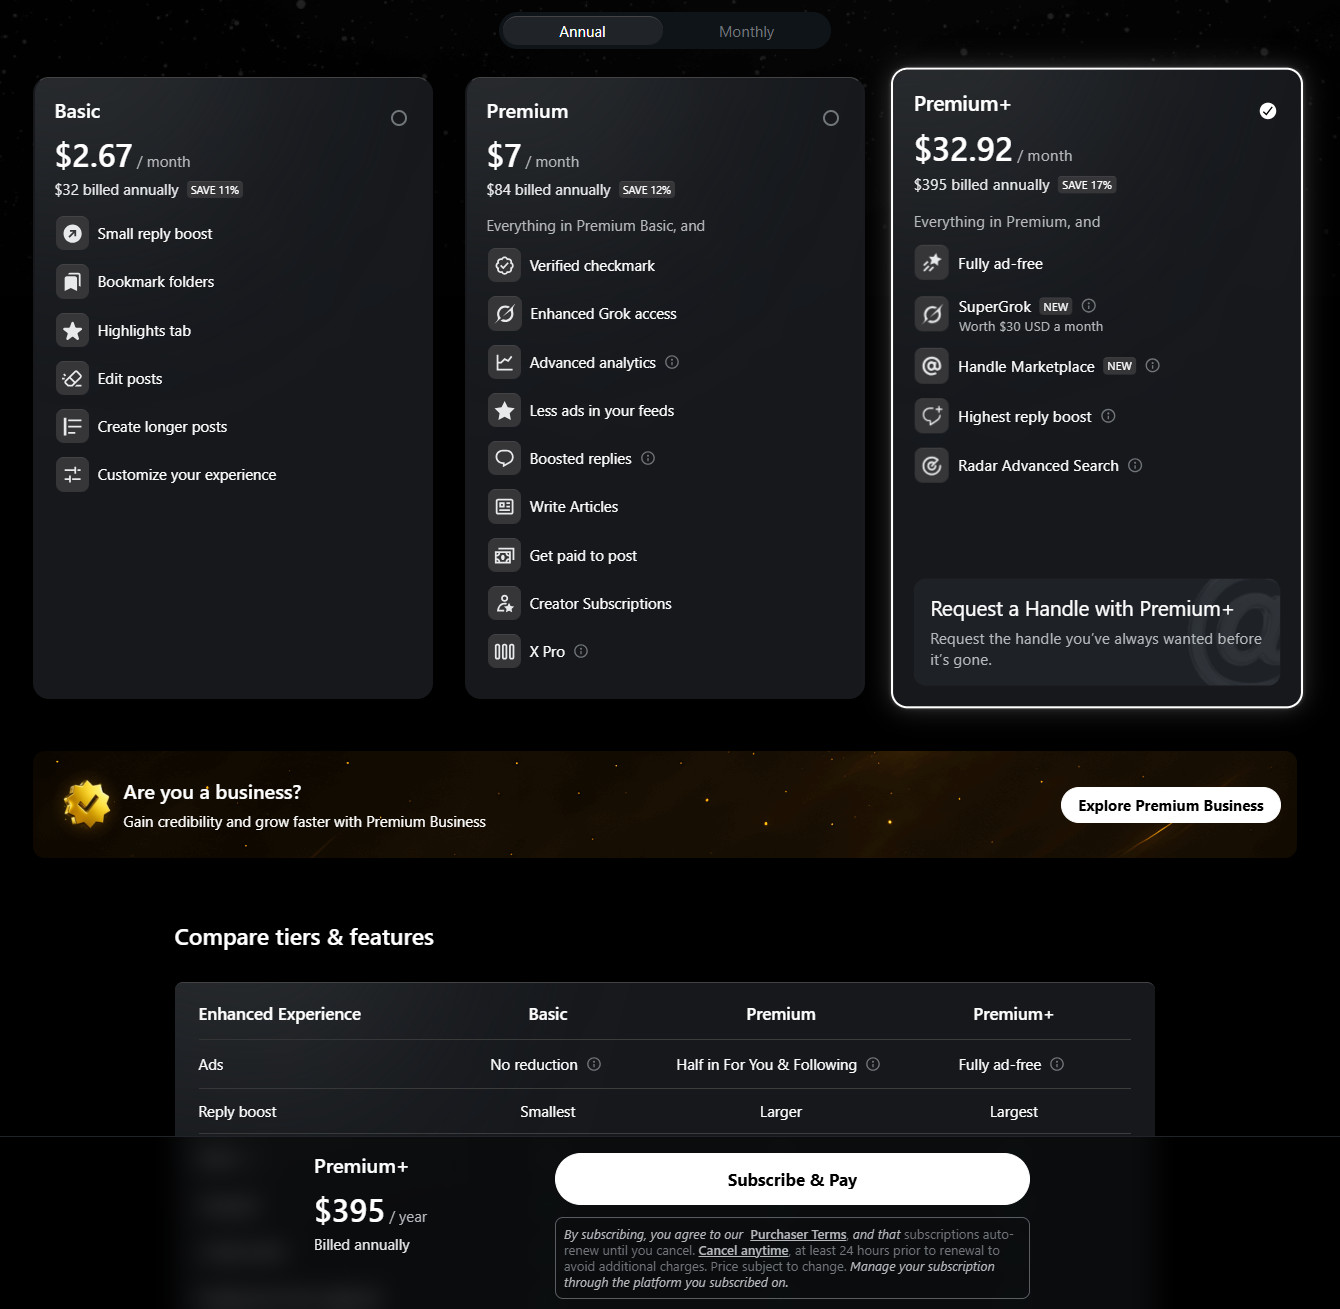Viewport: 1340px width, 1309px height.
Task: Click info icon next to Highest reply boost
Action: tap(1108, 416)
